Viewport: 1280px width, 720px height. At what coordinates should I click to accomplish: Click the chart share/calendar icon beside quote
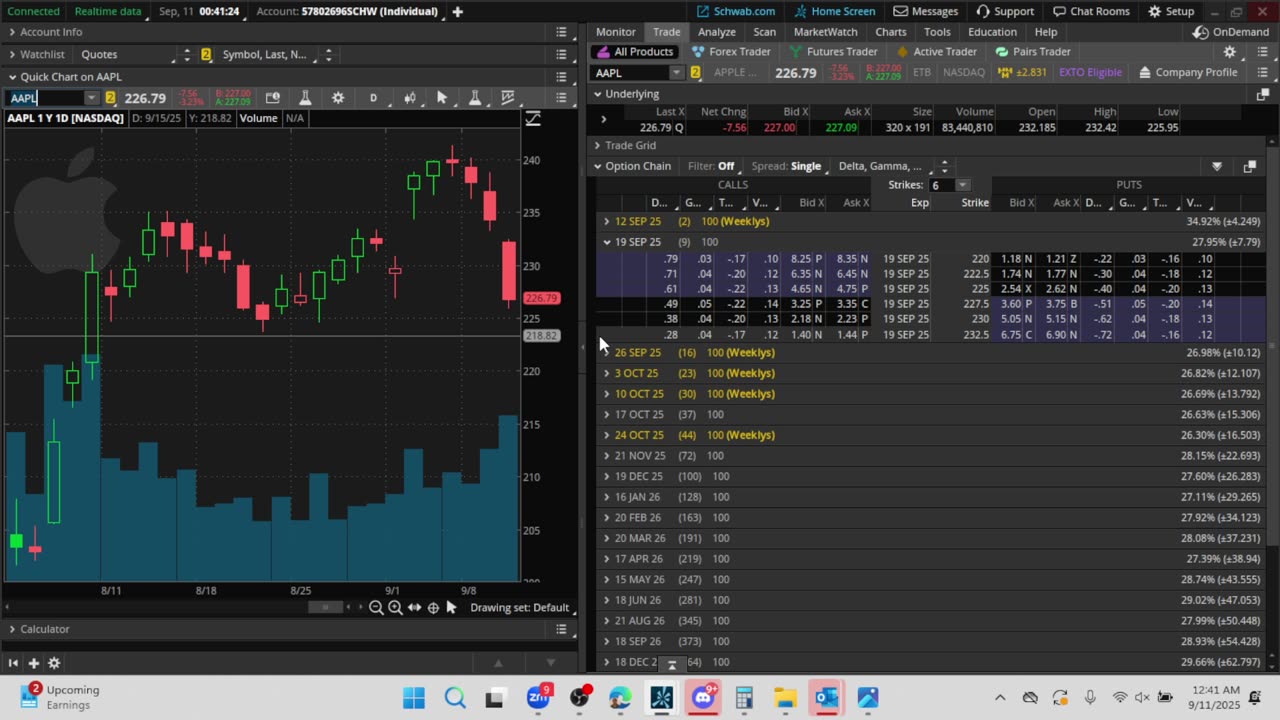point(272,98)
